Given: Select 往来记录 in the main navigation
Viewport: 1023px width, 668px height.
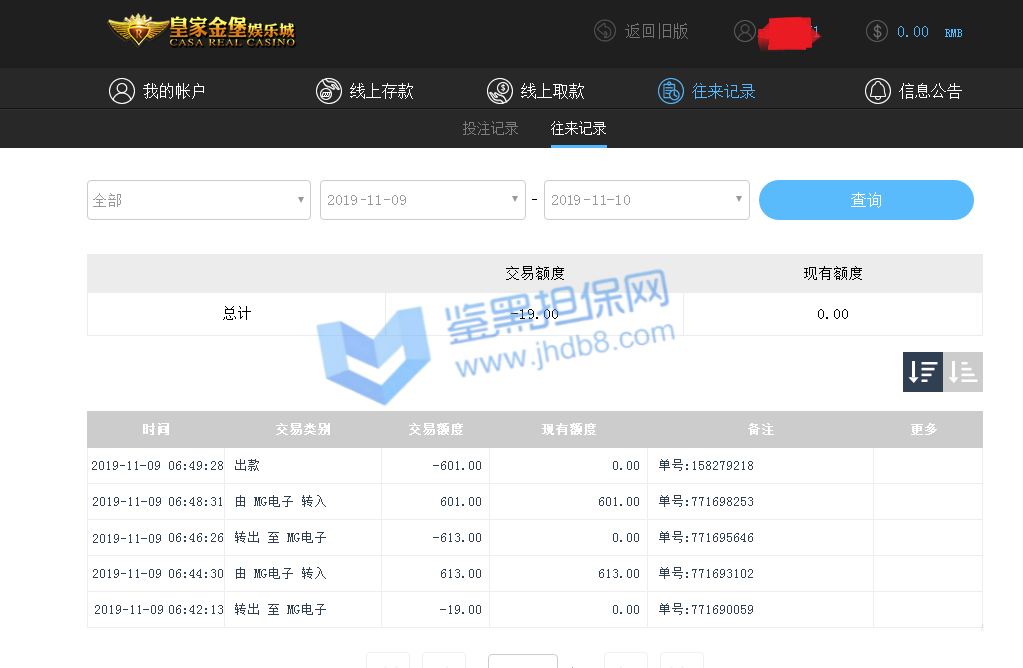Looking at the screenshot, I should coord(707,91).
